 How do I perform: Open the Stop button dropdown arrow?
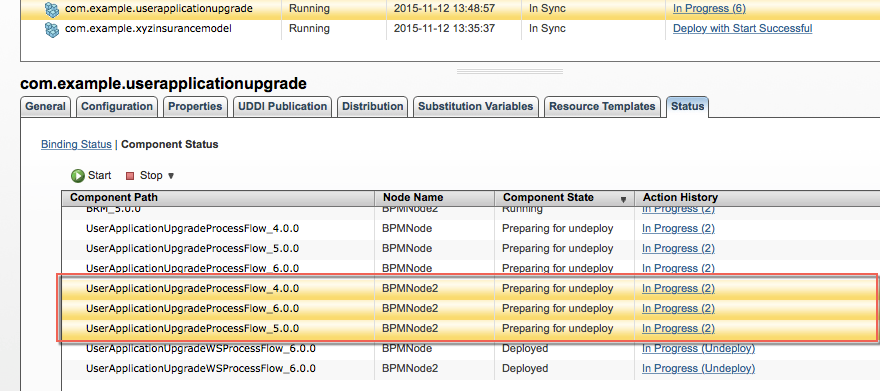[x=171, y=176]
